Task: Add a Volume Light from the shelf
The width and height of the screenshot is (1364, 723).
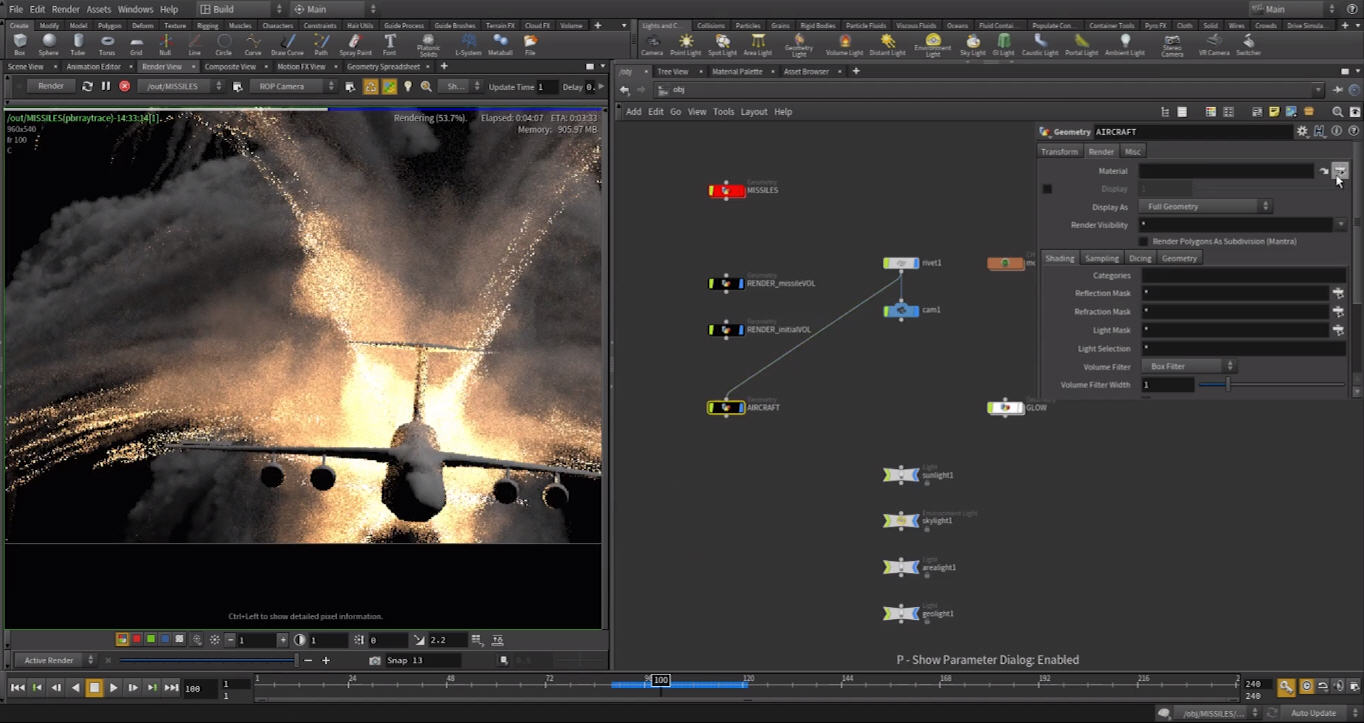Action: click(x=844, y=44)
